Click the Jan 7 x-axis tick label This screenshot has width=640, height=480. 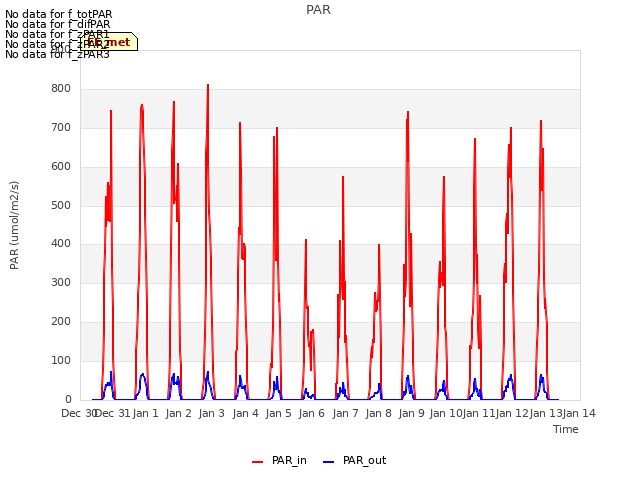tap(346, 413)
